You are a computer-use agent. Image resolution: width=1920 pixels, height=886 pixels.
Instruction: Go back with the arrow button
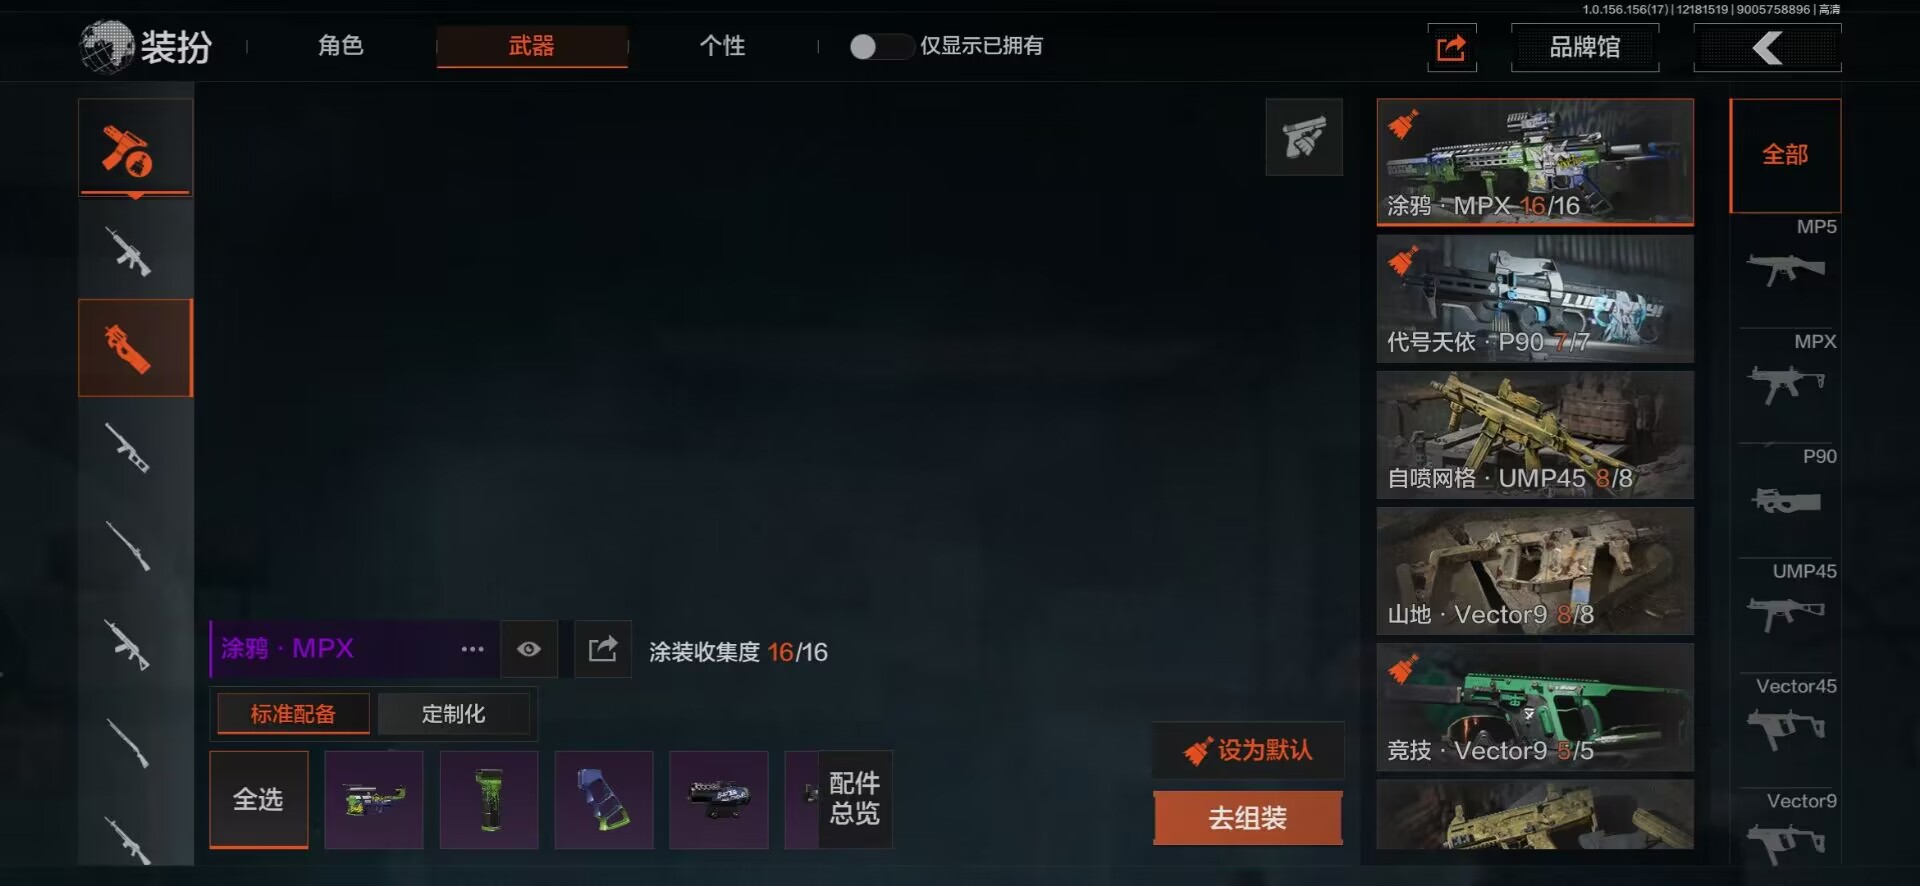coord(1767,47)
